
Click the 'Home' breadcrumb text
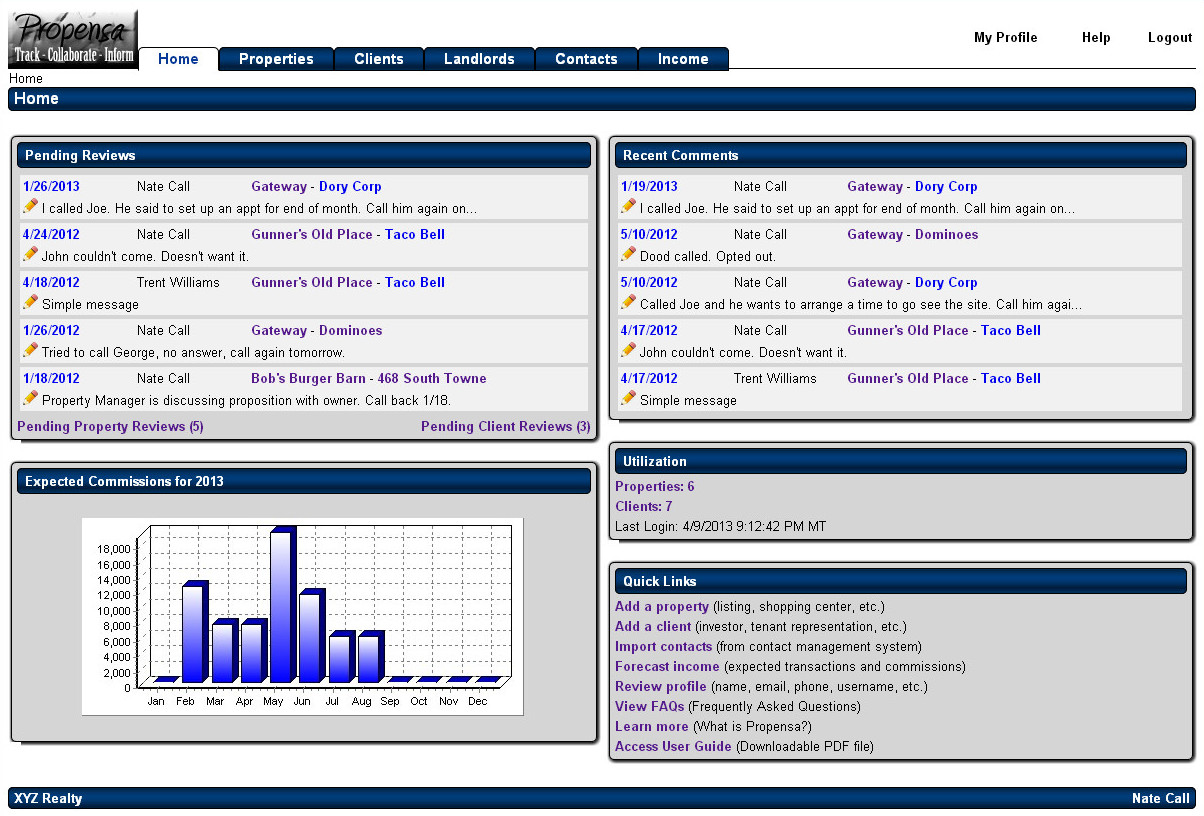26,79
